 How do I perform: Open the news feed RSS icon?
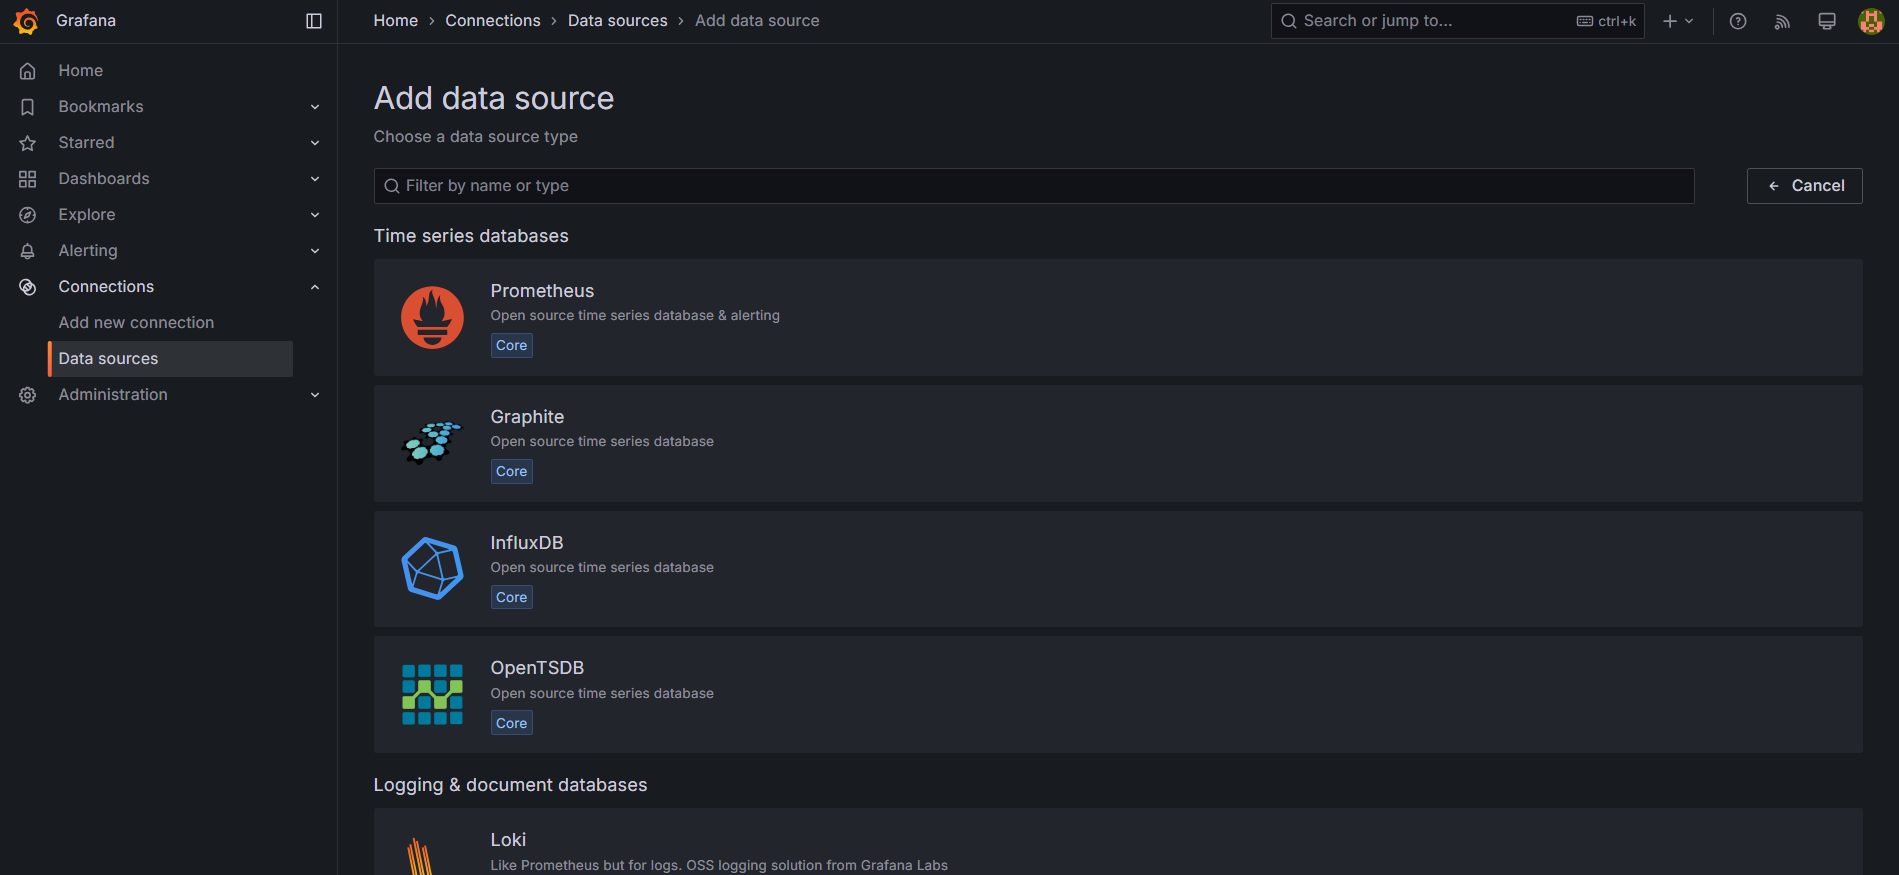pos(1782,21)
